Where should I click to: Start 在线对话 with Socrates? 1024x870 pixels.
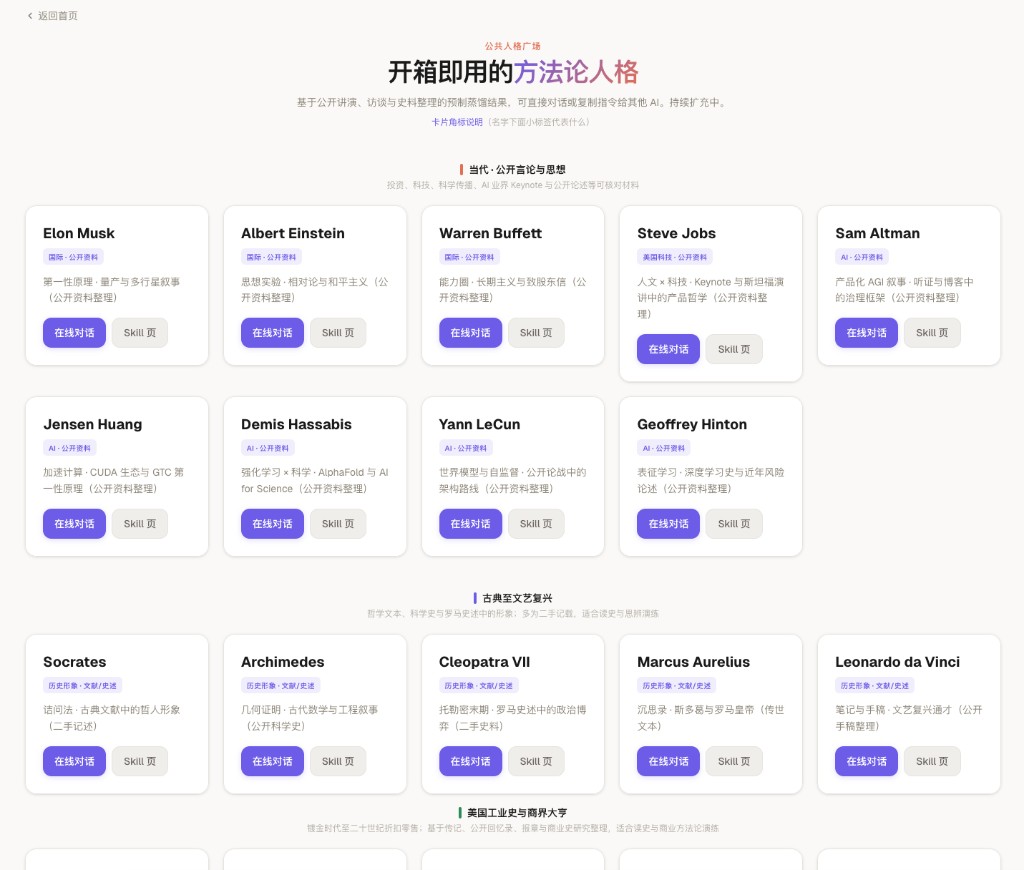tap(74, 761)
